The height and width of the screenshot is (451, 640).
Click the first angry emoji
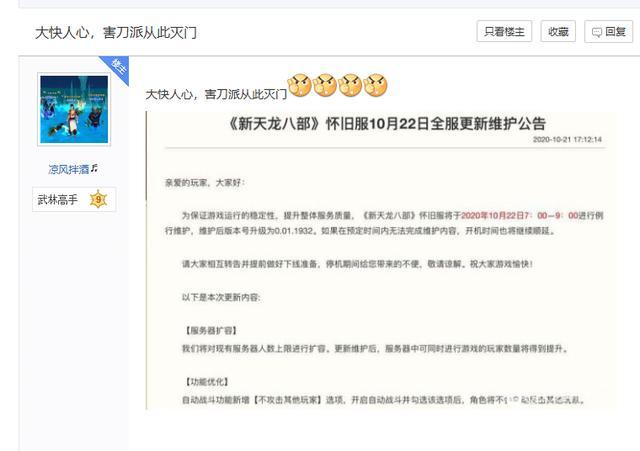[300, 85]
